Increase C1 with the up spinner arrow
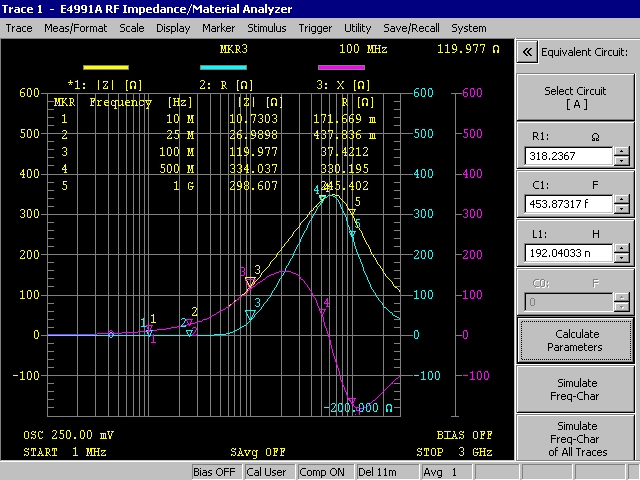This screenshot has width=640, height=480. 621,200
